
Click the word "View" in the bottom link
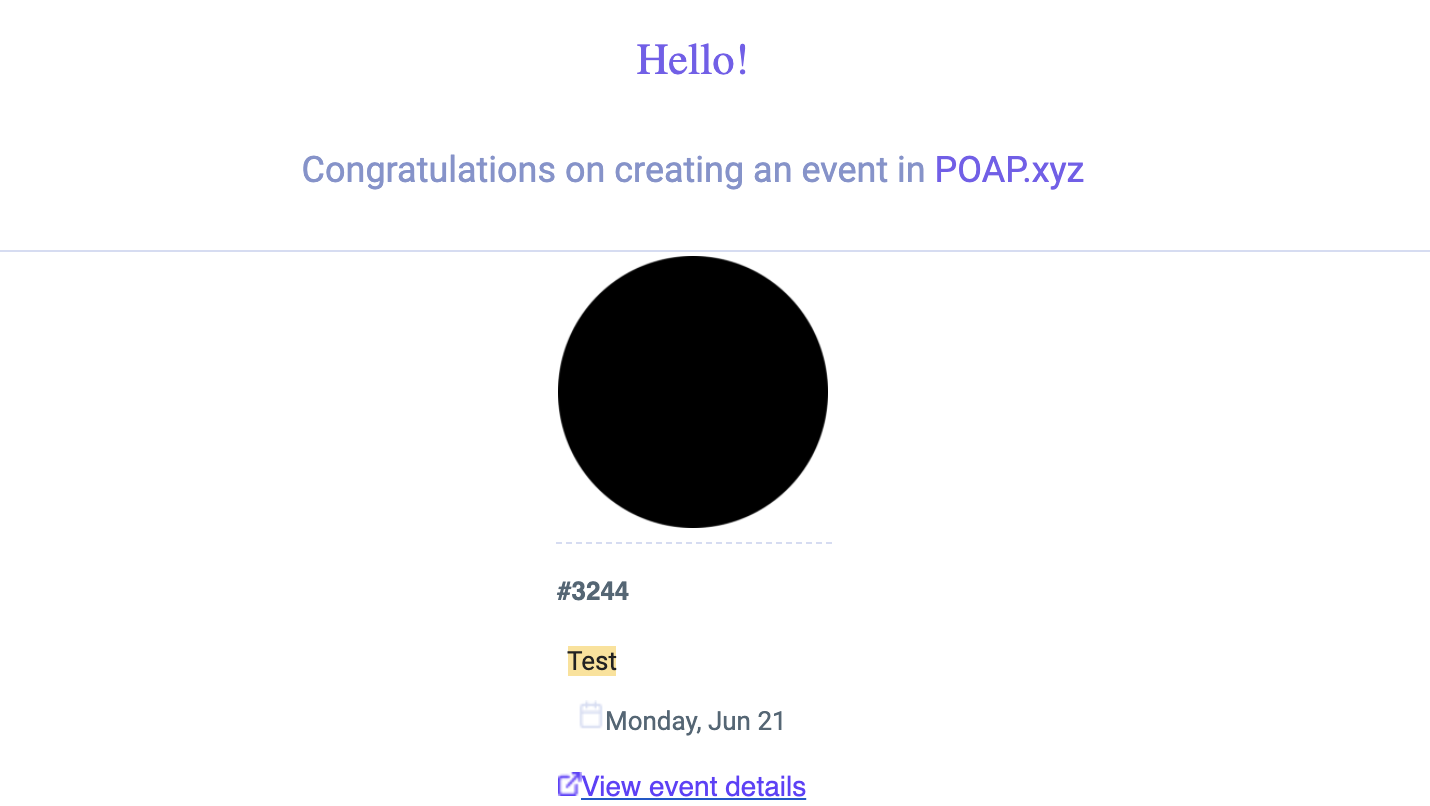coord(611,787)
